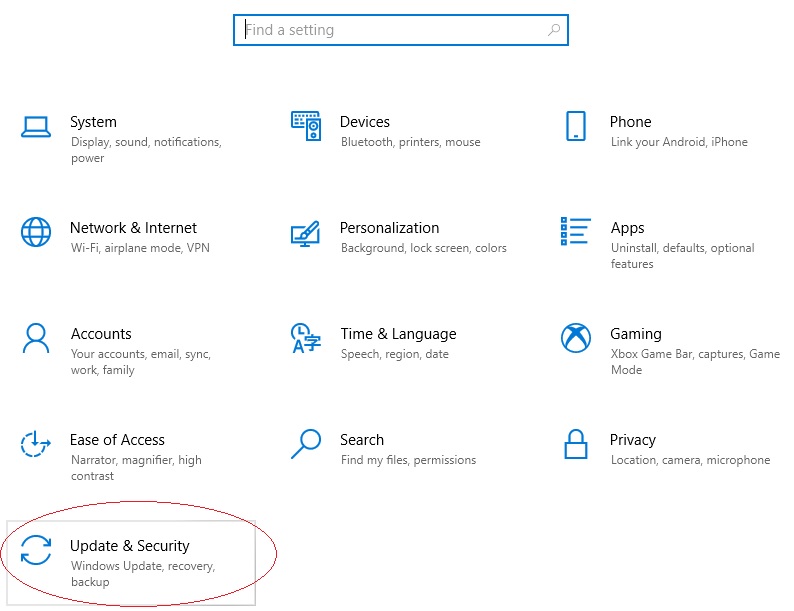This screenshot has height=611, width=794.
Task: Select the Apps category title
Action: (x=627, y=228)
